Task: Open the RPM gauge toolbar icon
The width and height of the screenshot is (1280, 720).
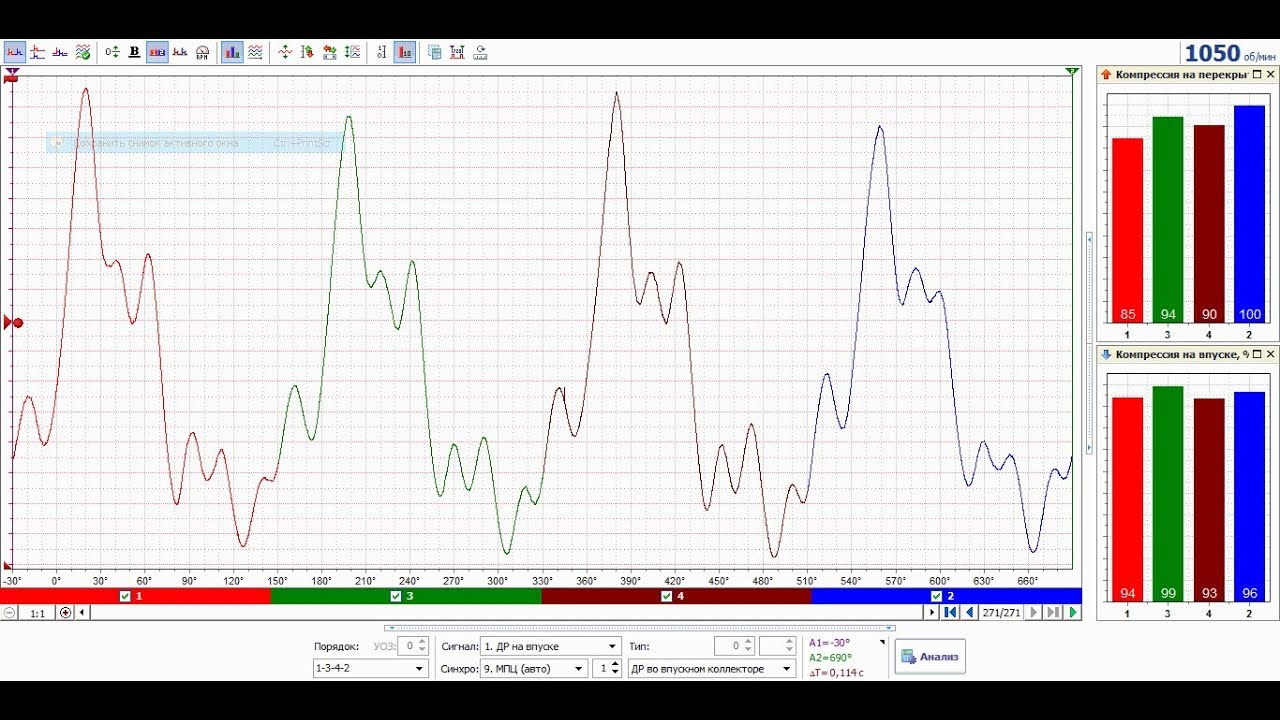Action: (x=202, y=52)
